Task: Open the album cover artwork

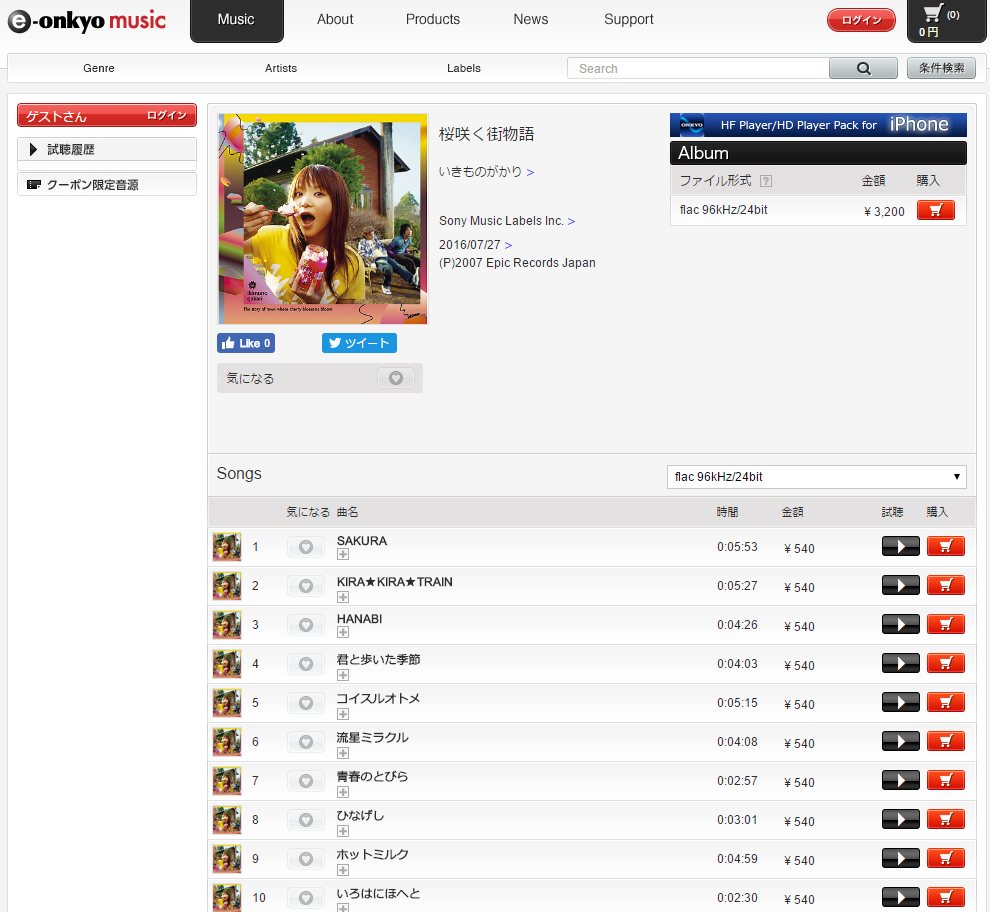Action: click(x=323, y=219)
